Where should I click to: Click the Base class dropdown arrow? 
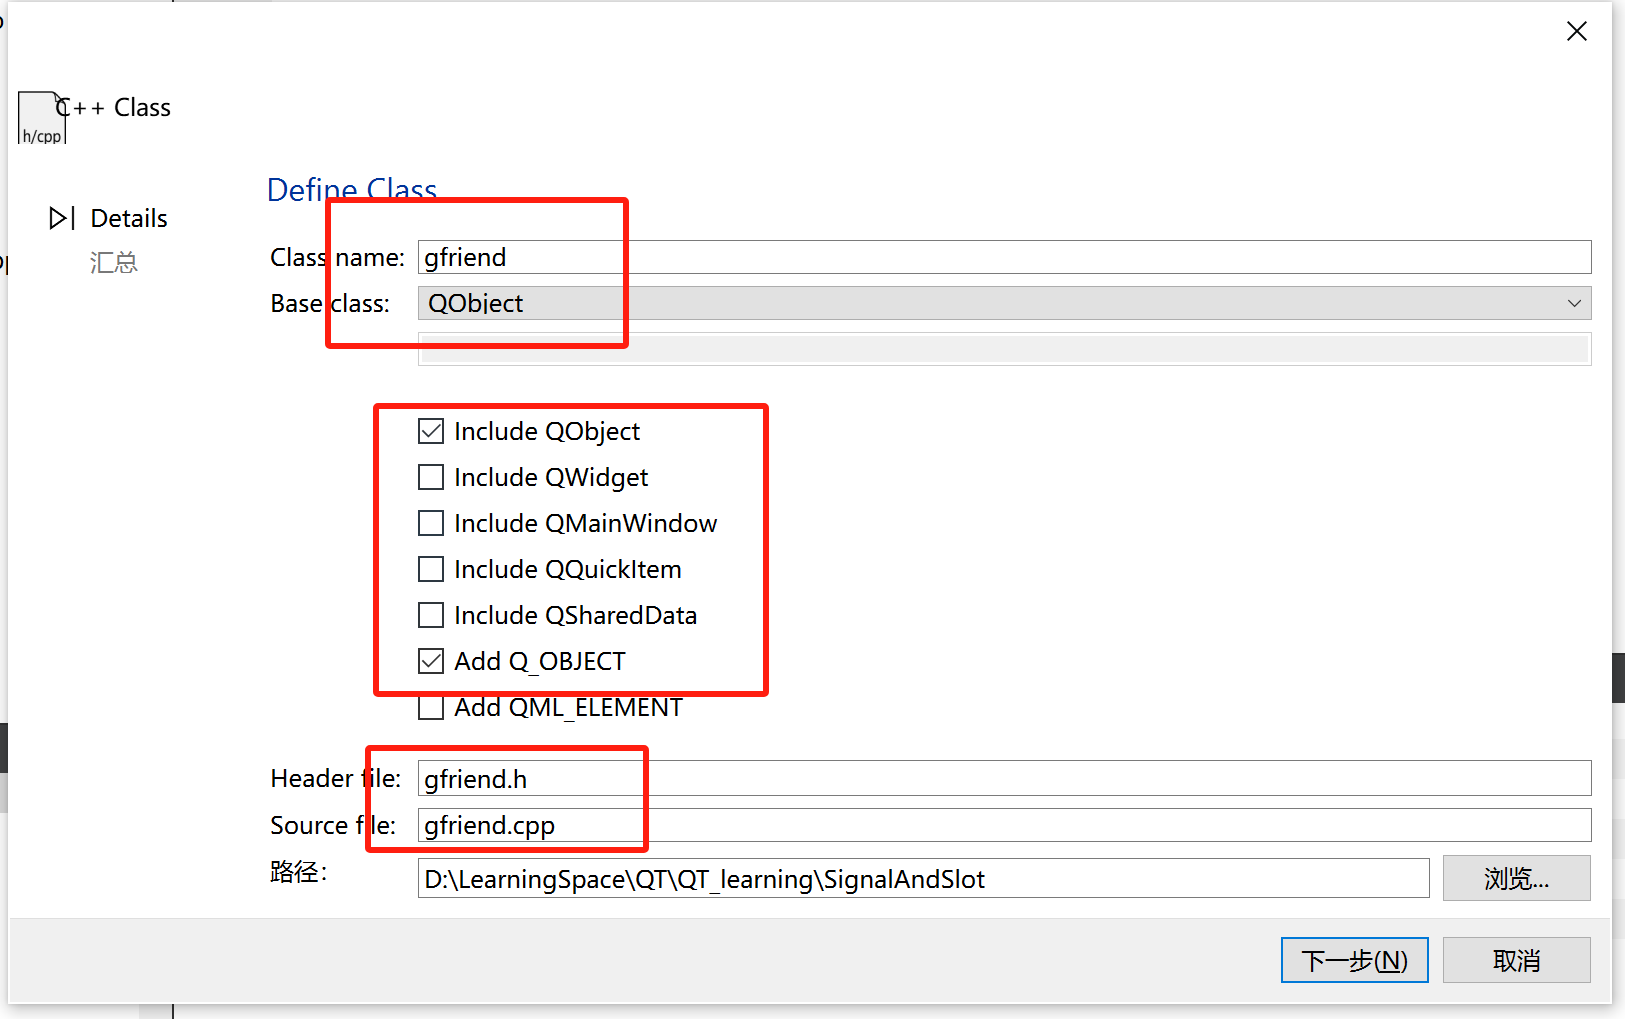1574,303
